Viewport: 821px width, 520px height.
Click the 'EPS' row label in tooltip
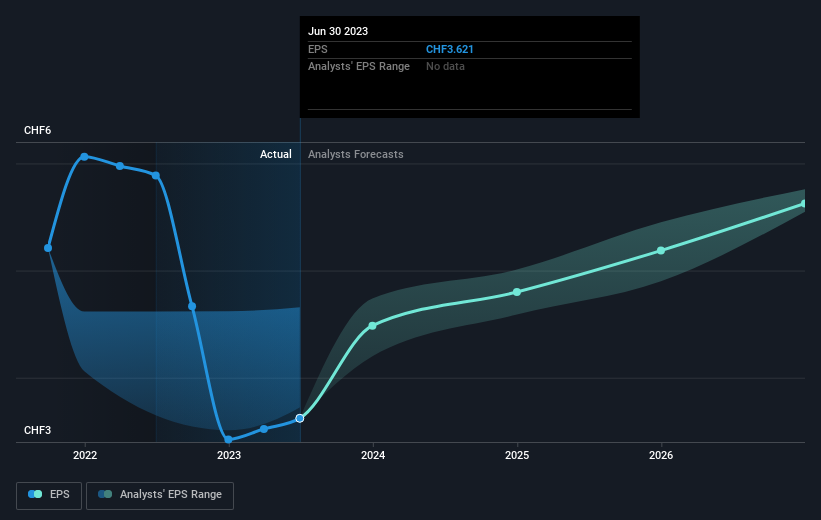coord(317,49)
